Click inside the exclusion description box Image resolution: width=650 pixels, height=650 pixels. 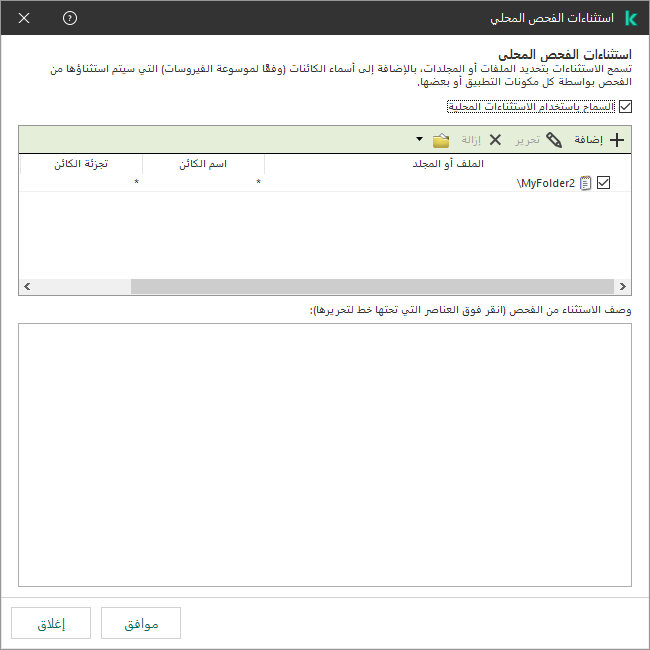coord(325,455)
